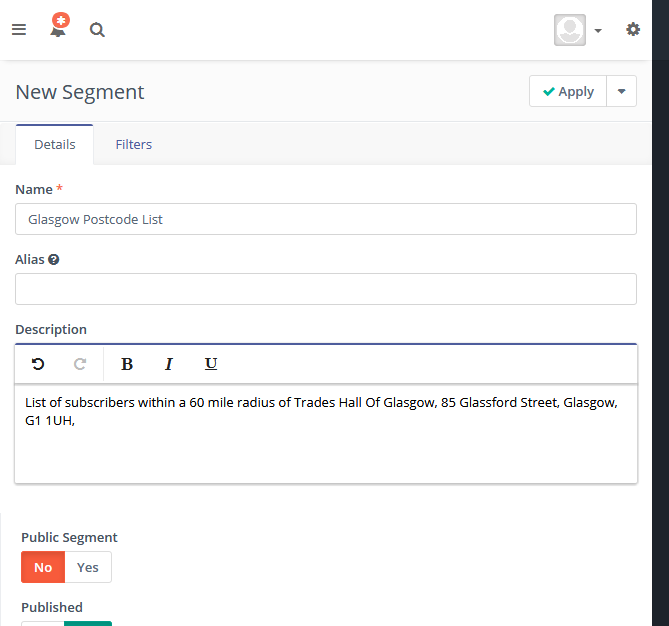The width and height of the screenshot is (669, 626).
Task: Set Public Segment to Yes
Action: coord(88,567)
